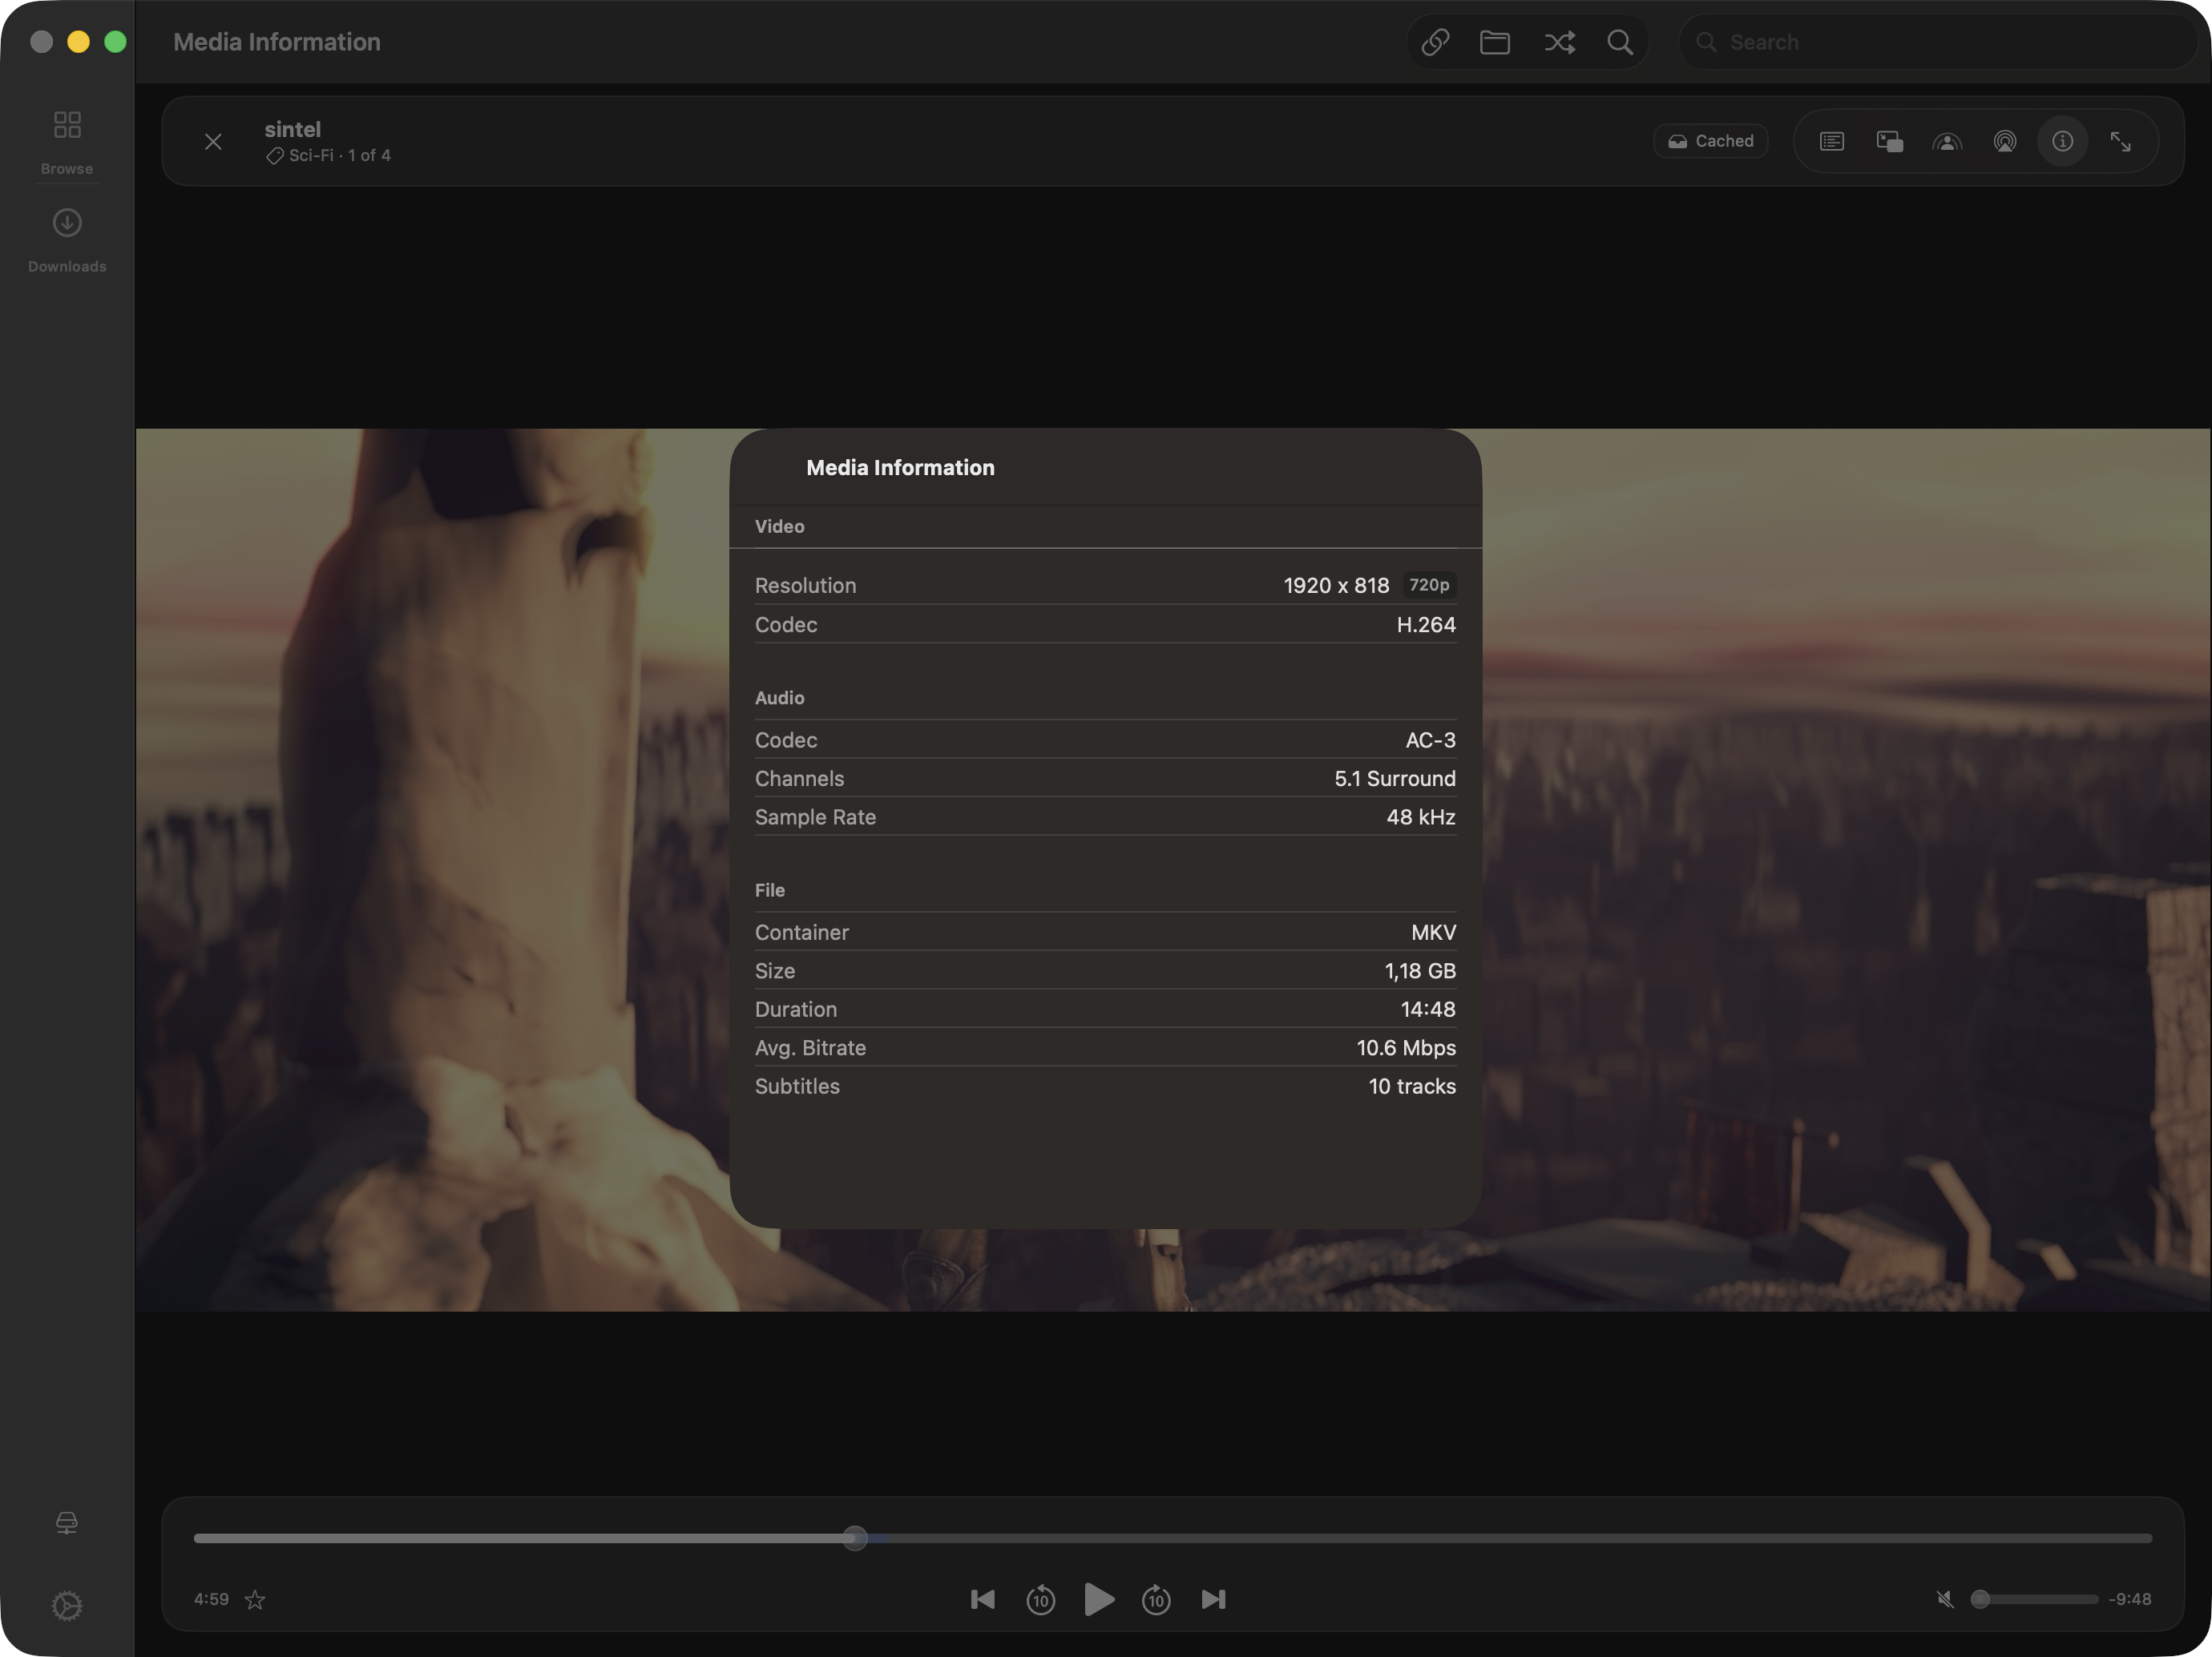
Task: Skip forward 10 seconds
Action: 1156,1599
